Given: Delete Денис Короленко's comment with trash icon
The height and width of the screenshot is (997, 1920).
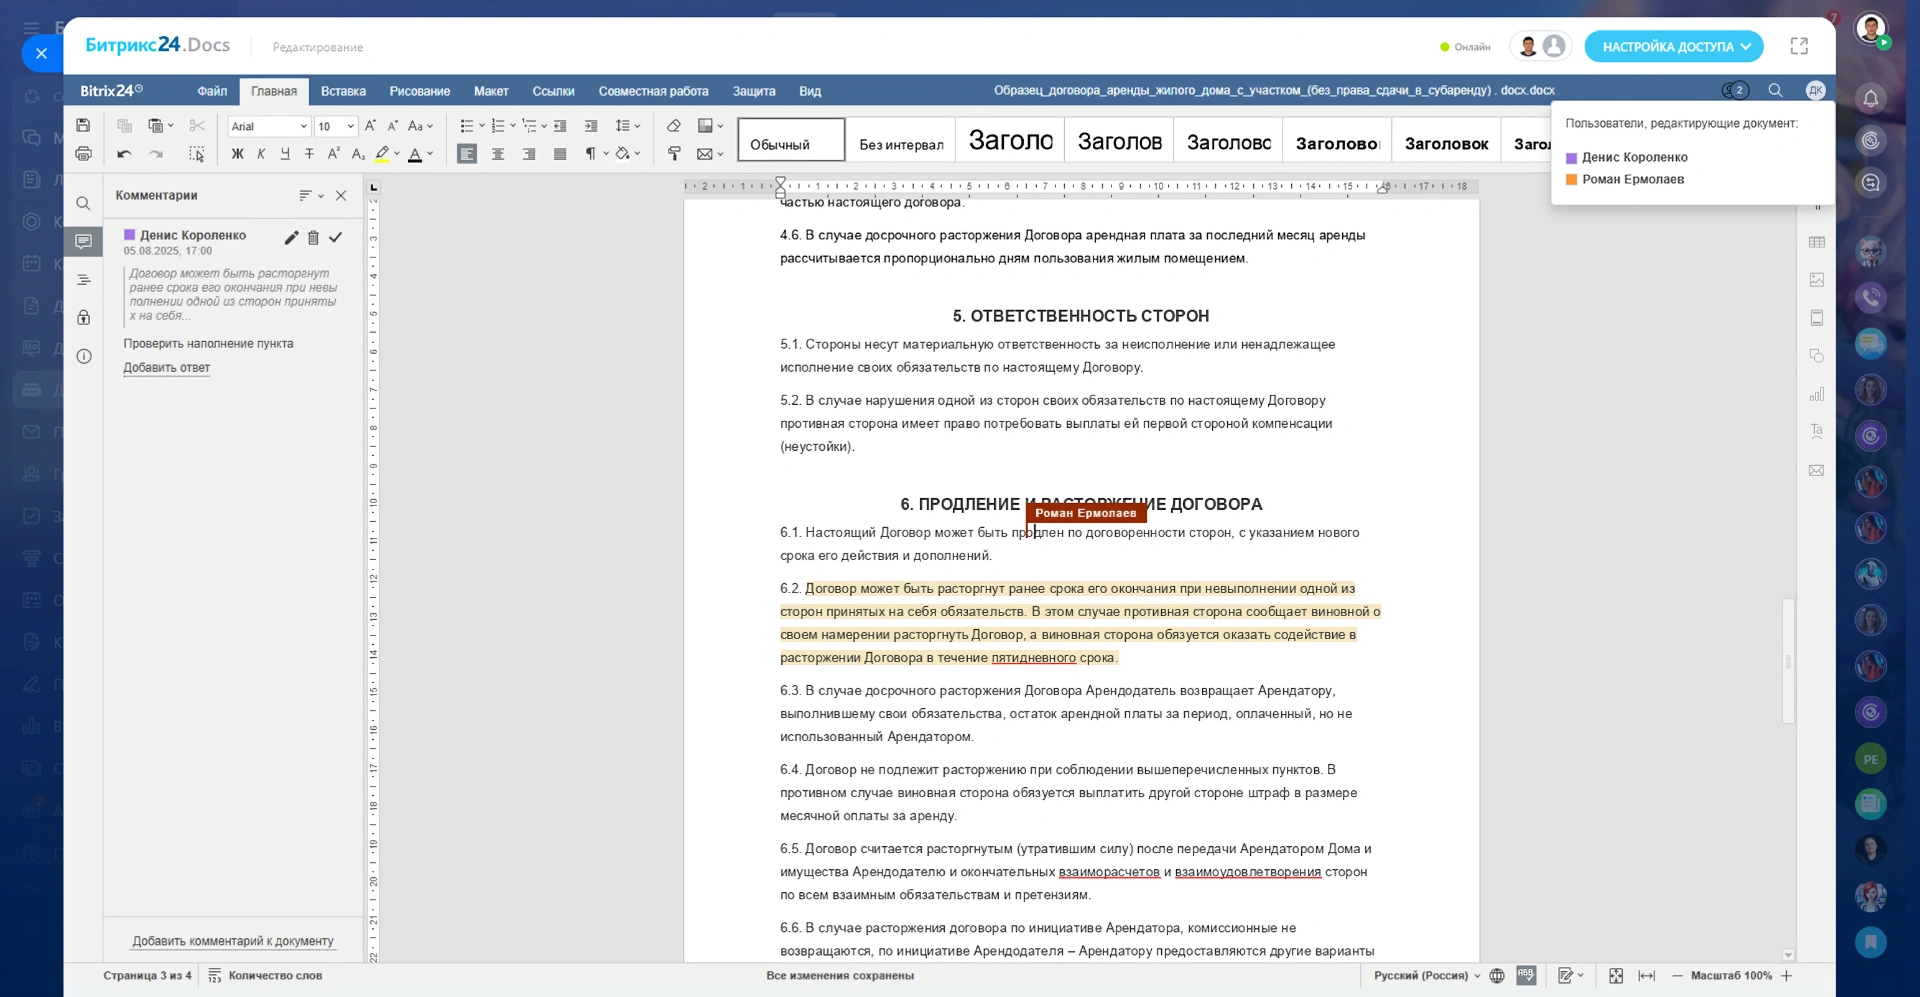Looking at the screenshot, I should tap(313, 238).
